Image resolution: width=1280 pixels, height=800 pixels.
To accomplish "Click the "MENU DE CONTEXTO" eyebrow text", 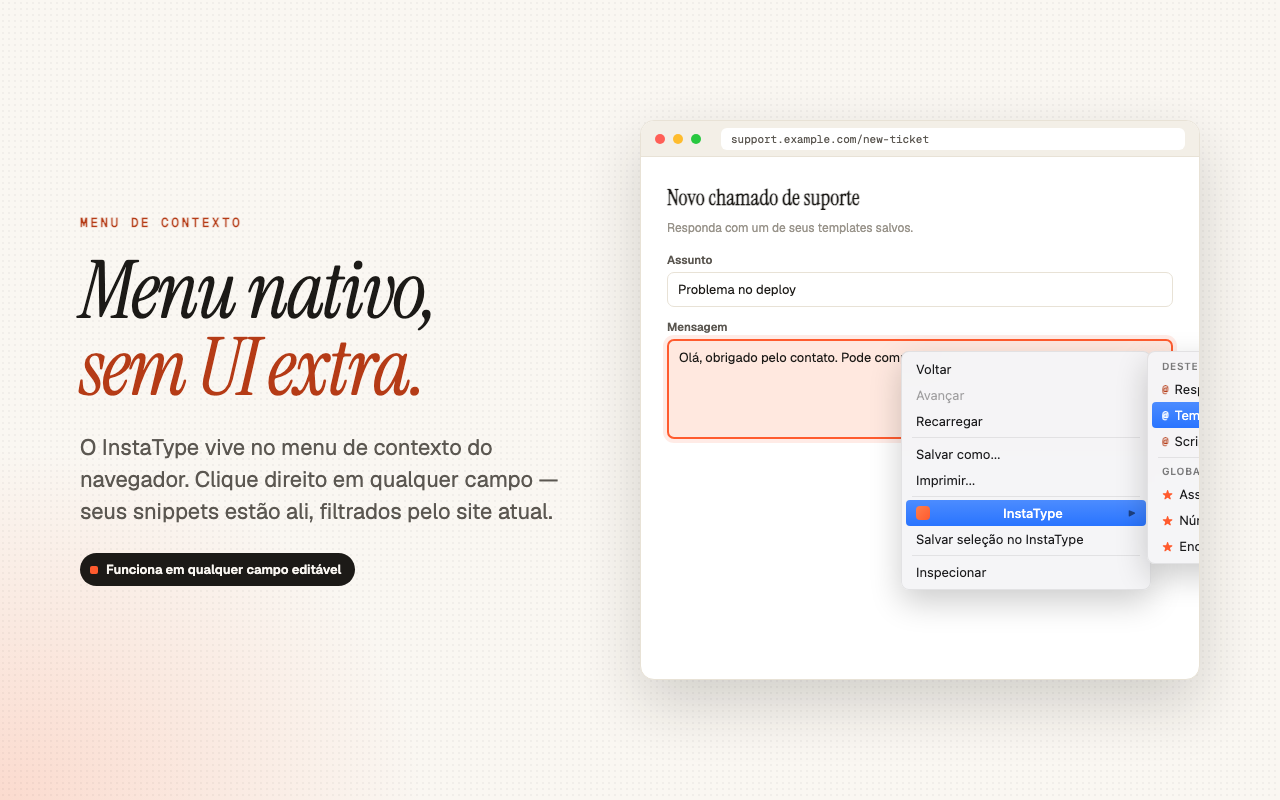I will 161,223.
